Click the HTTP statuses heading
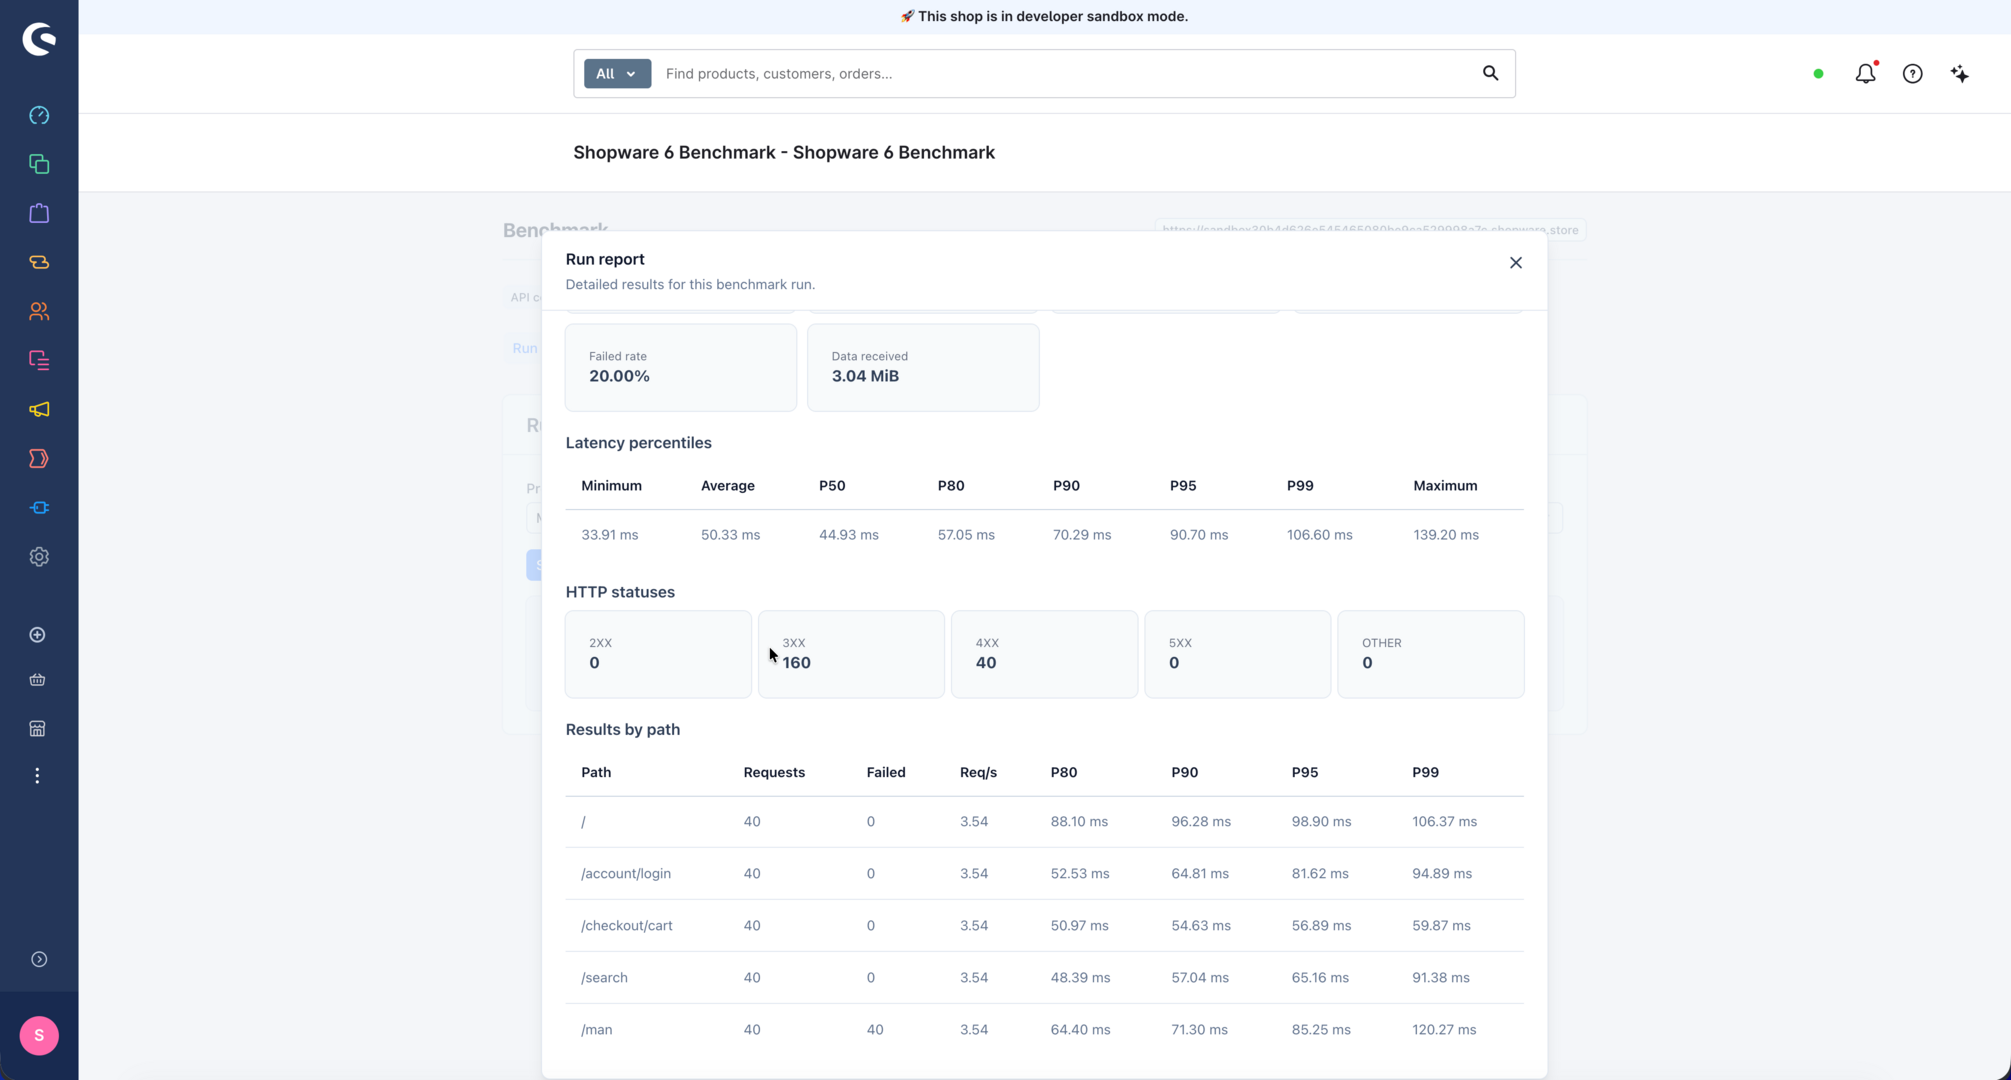The width and height of the screenshot is (2011, 1080). (x=620, y=592)
